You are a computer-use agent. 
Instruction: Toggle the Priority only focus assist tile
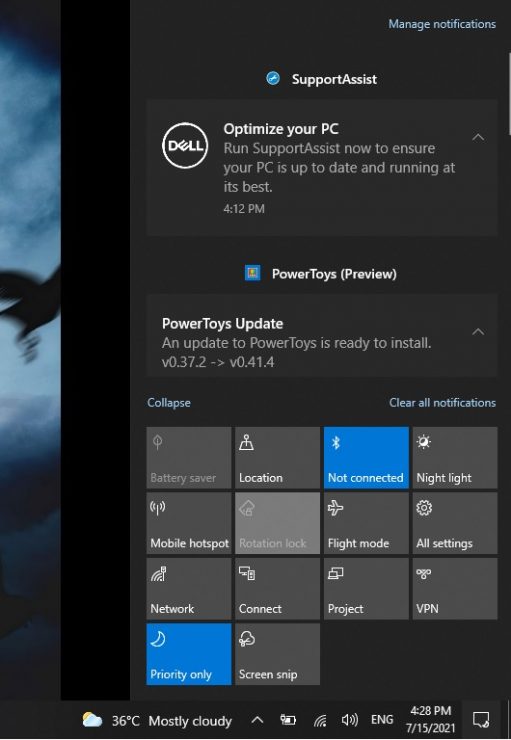(189, 654)
